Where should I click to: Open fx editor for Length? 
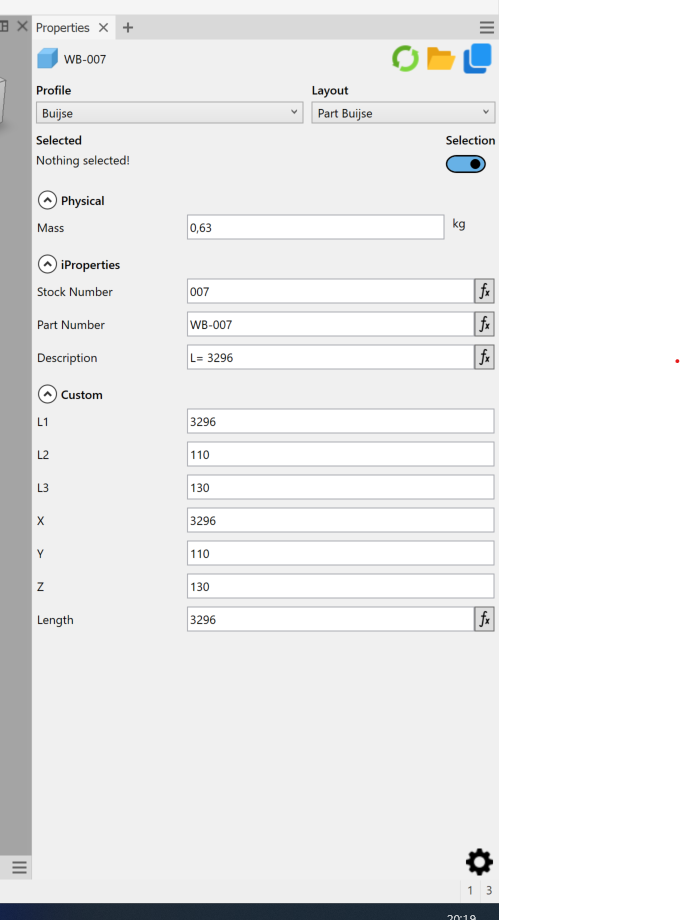(x=484, y=619)
